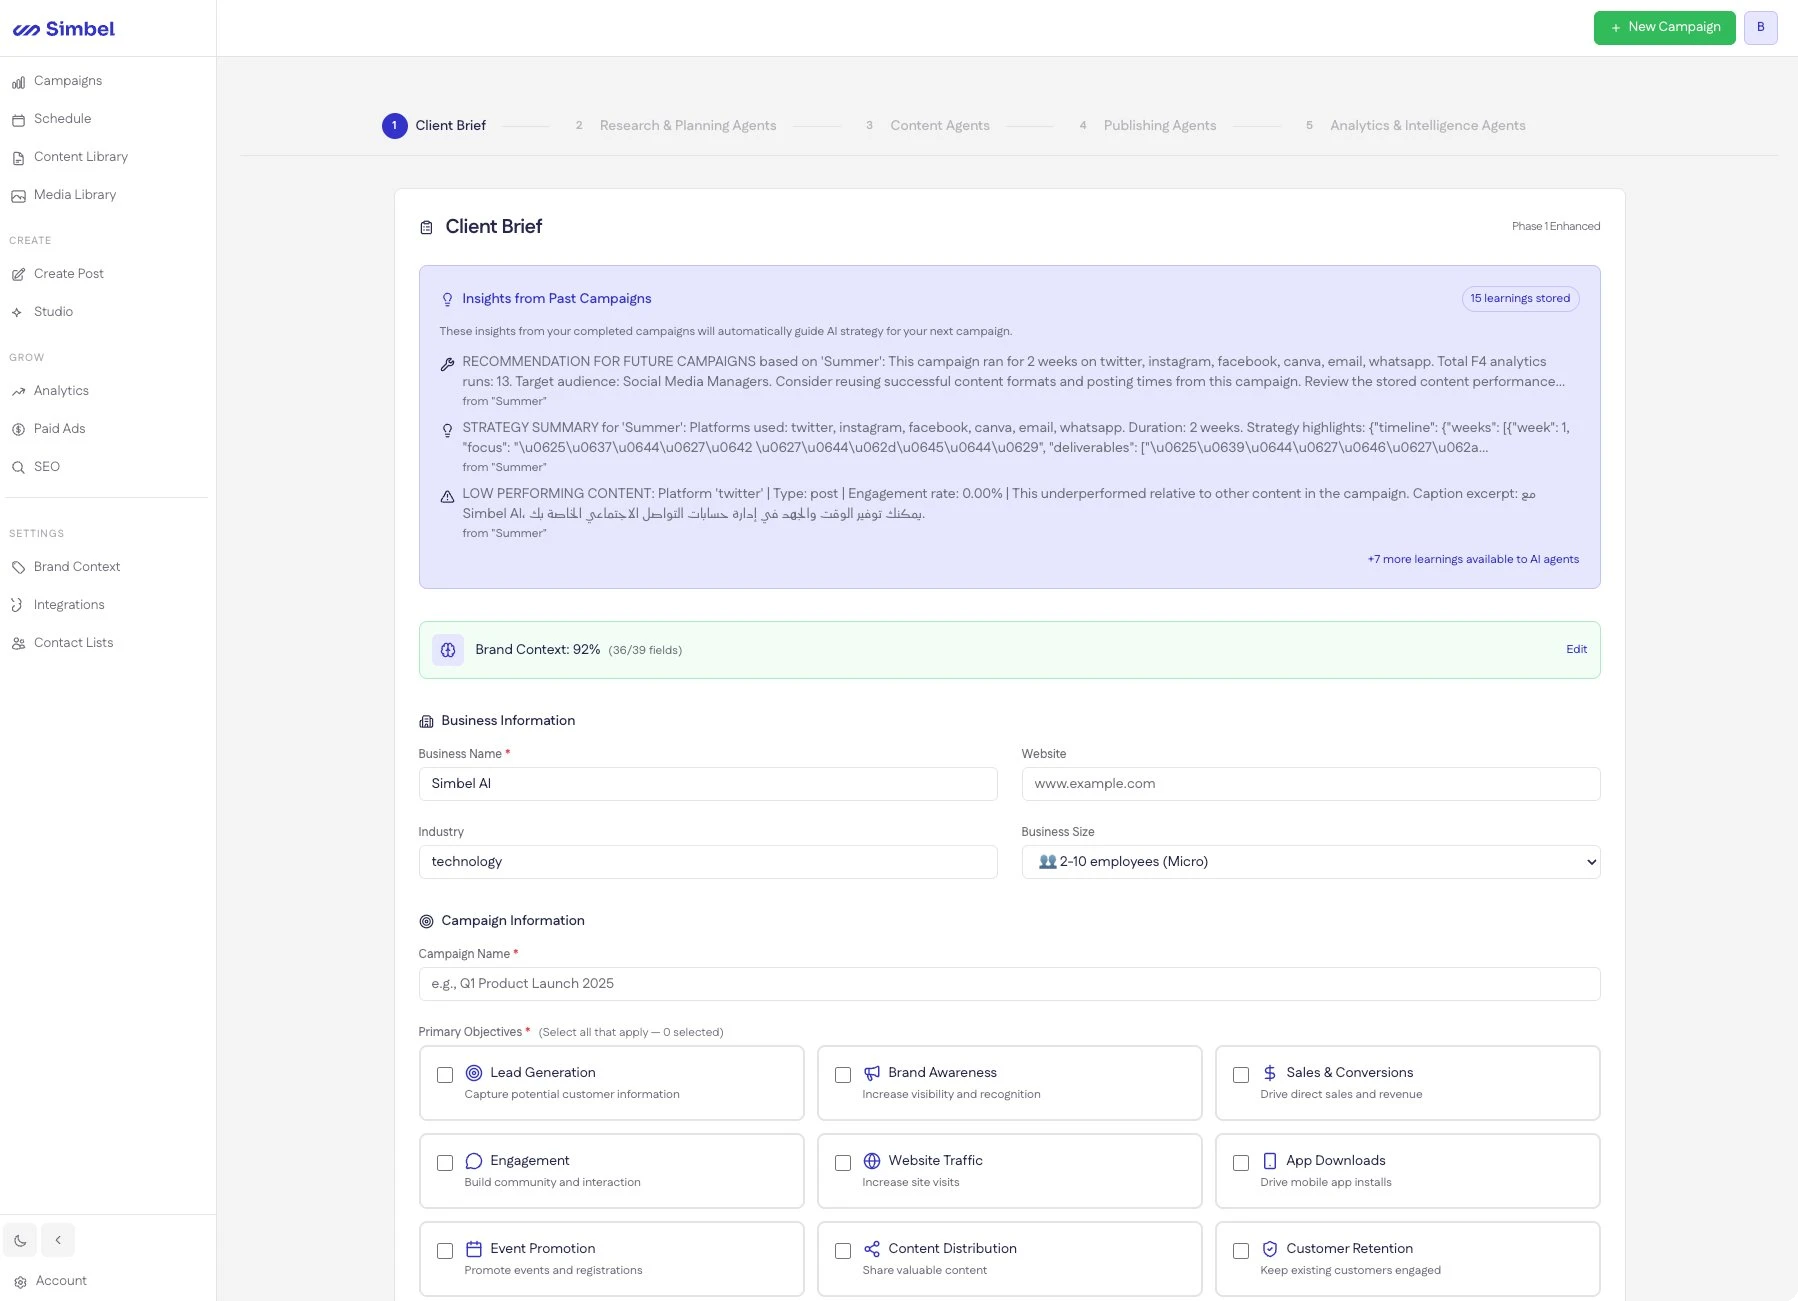1798x1301 pixels.
Task: Expand the seven more learnings link
Action: click(x=1473, y=559)
